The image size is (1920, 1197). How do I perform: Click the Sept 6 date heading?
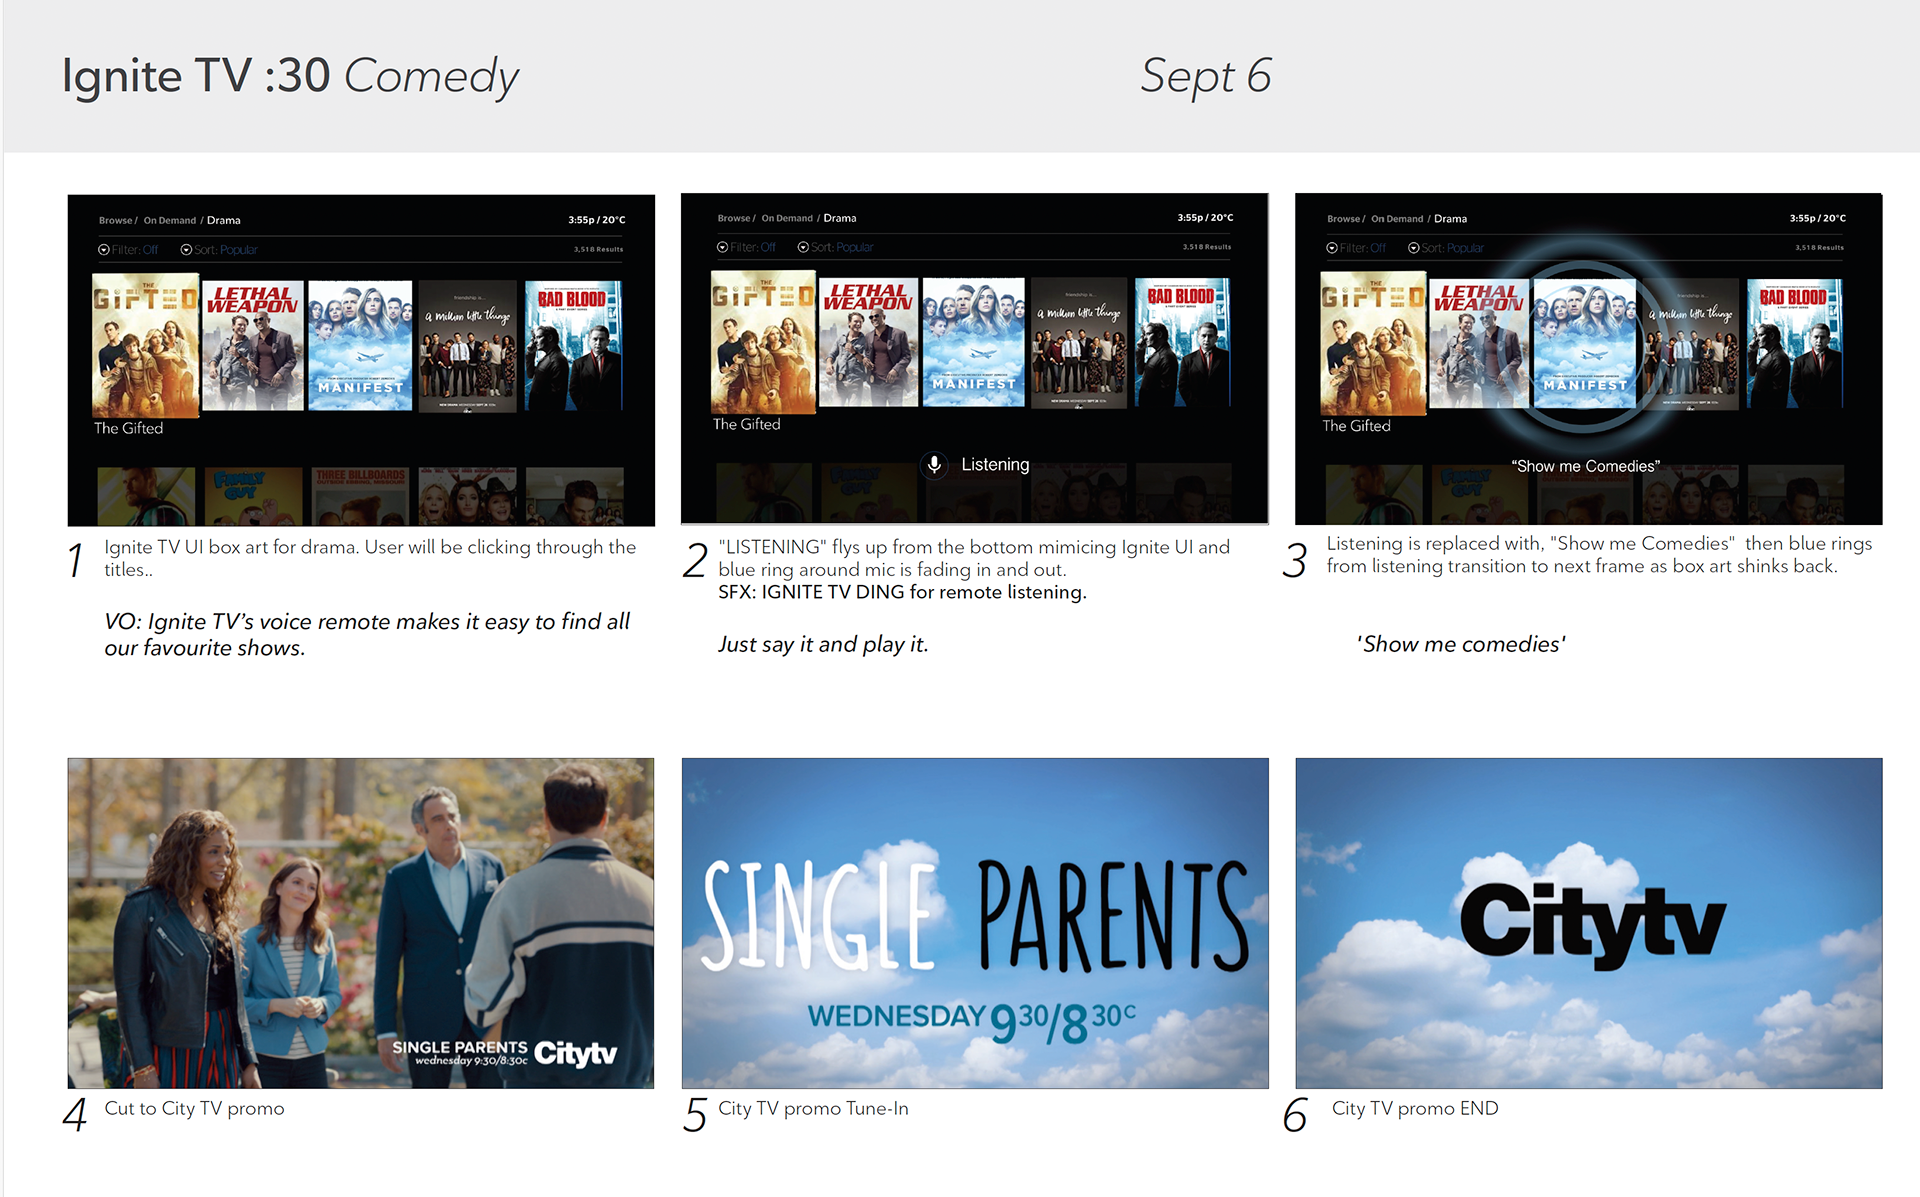pos(1206,77)
